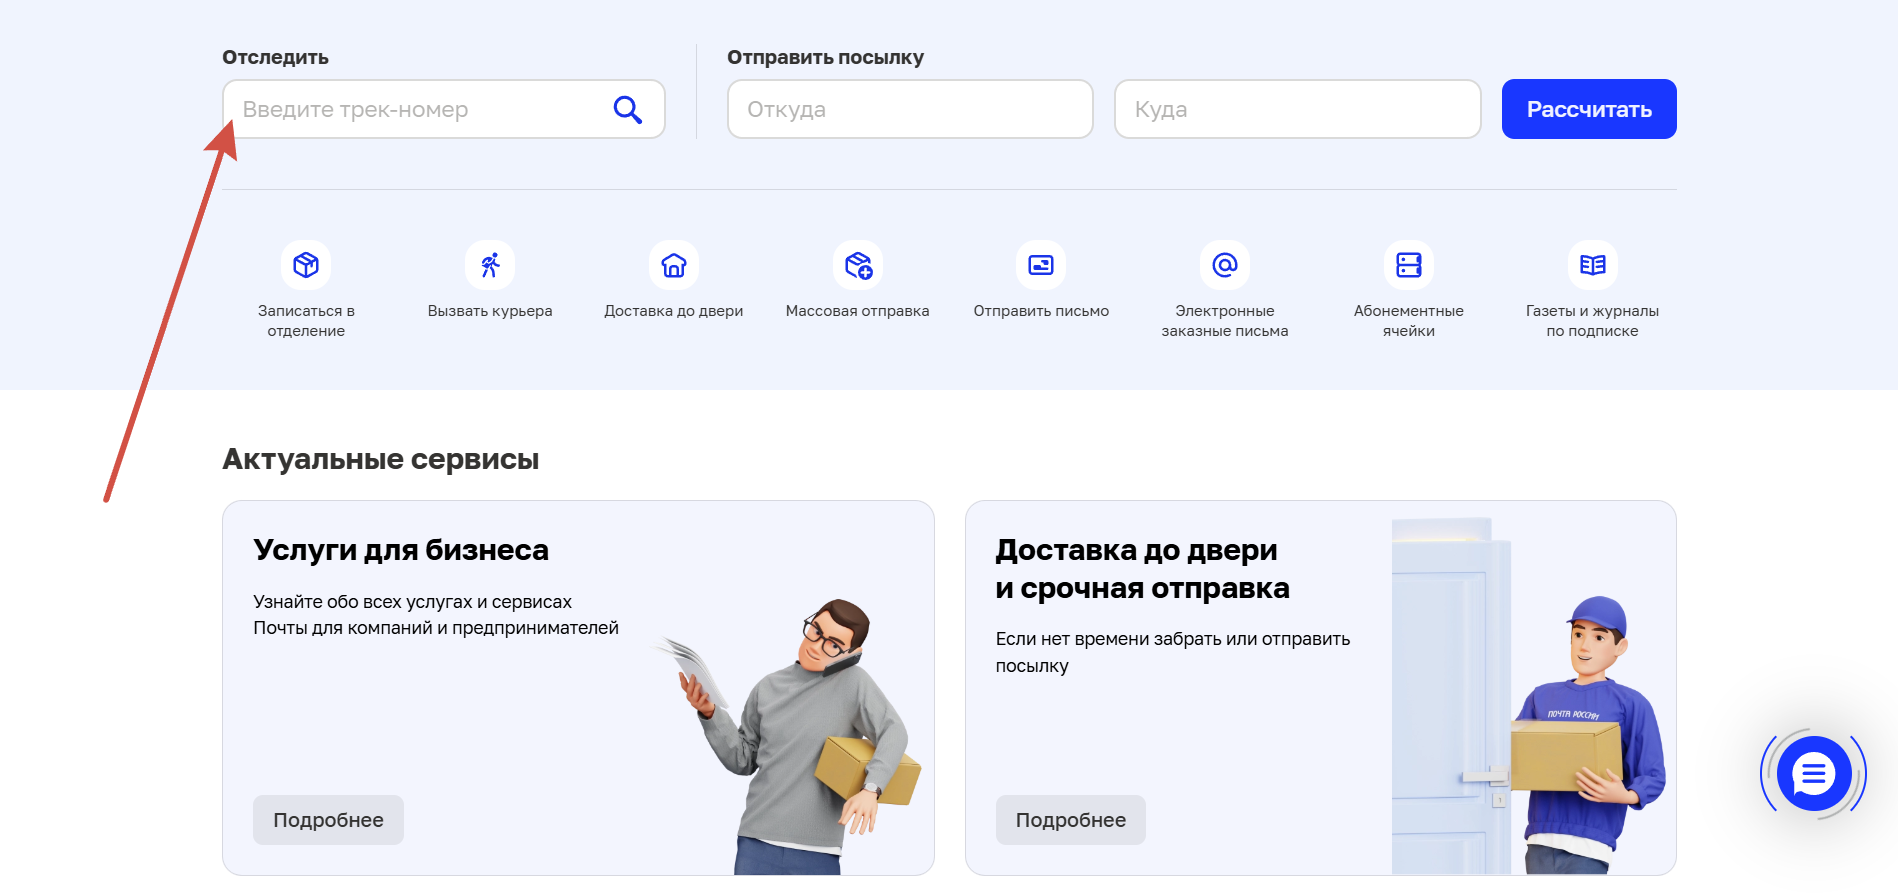The width and height of the screenshot is (1898, 894).
Task: Select the Вызвать курьера running man icon
Action: (490, 265)
